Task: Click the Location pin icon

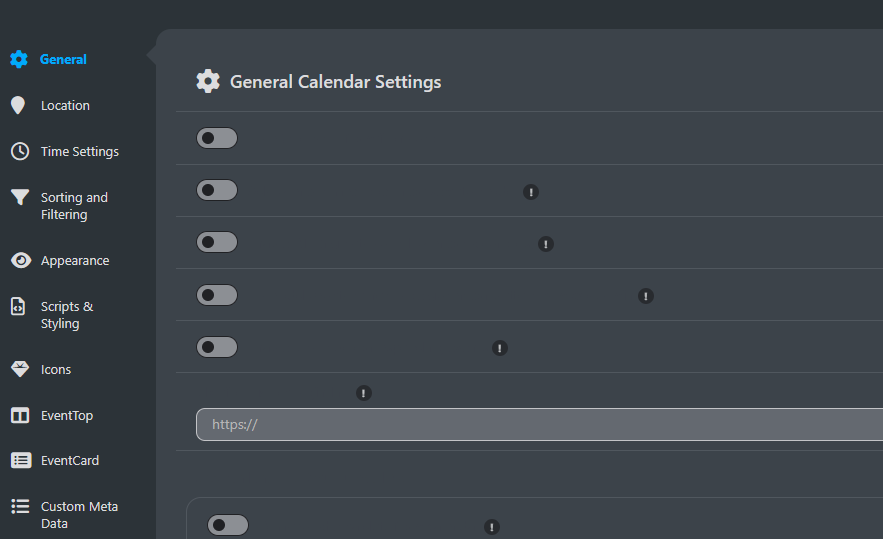Action: tap(18, 105)
